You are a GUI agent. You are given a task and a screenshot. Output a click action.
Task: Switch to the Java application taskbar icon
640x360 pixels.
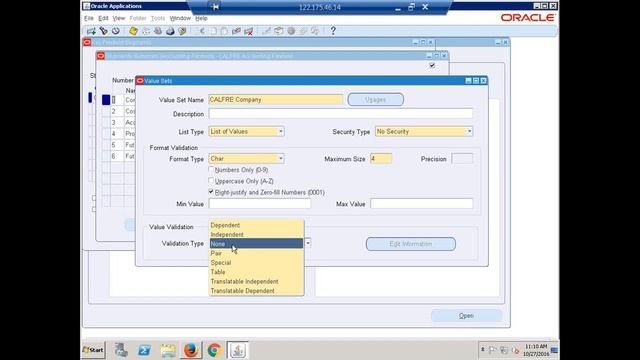pyautogui.click(x=238, y=350)
